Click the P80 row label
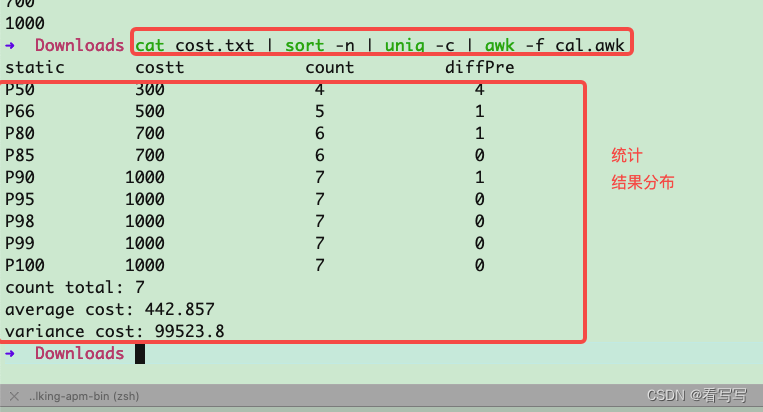Image resolution: width=763 pixels, height=412 pixels. [19, 133]
